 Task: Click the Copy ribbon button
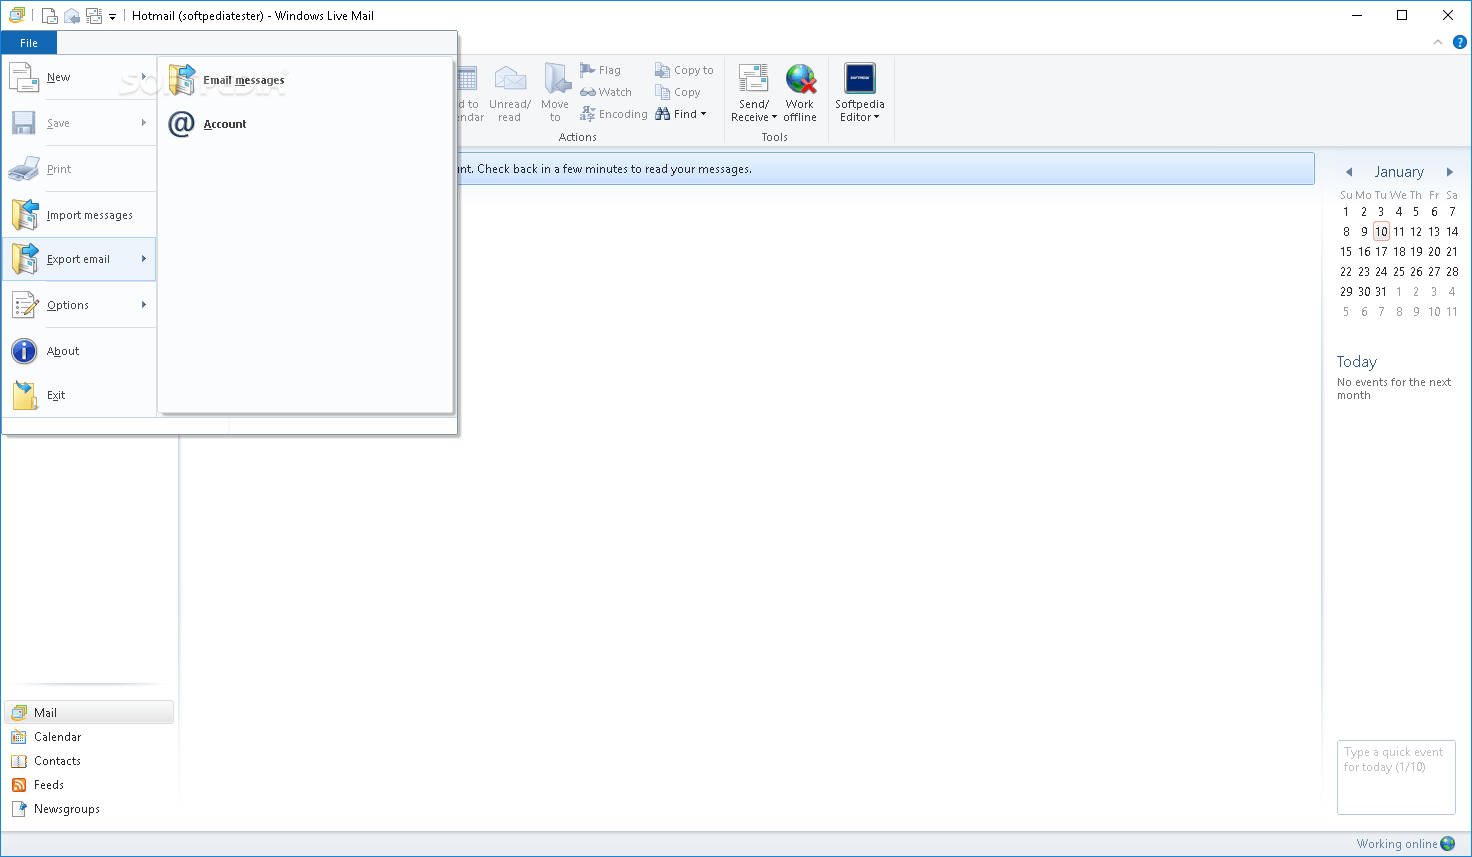[677, 92]
